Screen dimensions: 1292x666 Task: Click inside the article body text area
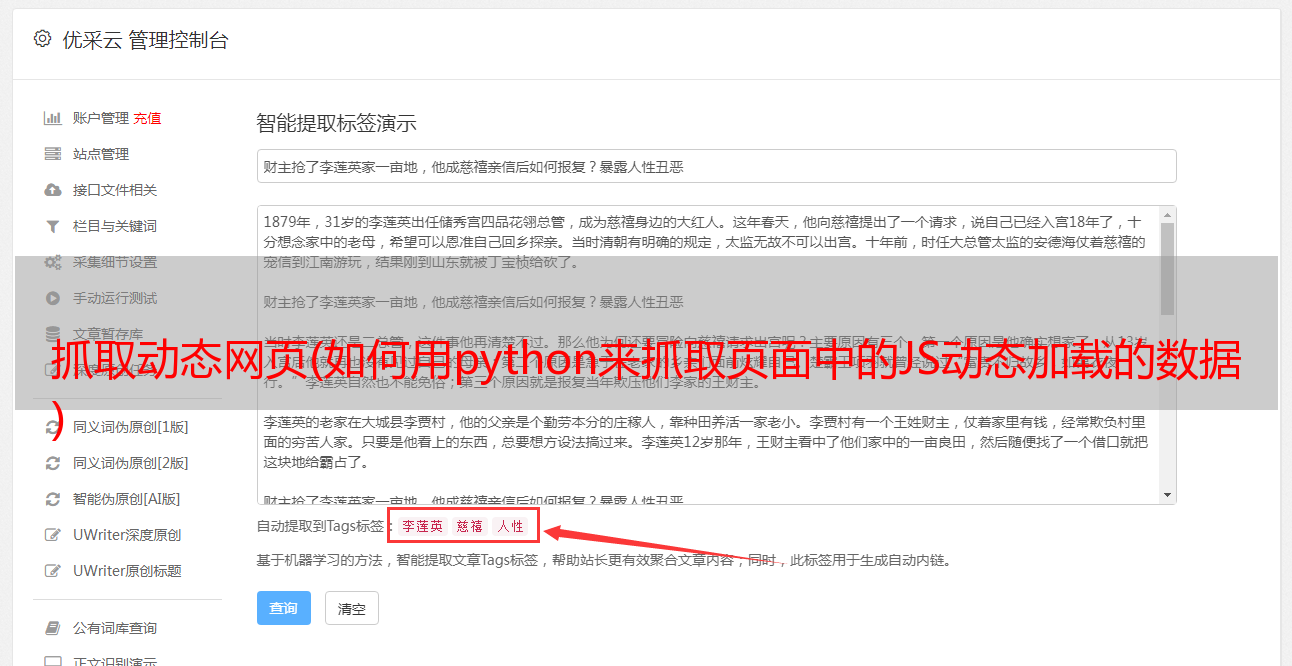point(708,355)
